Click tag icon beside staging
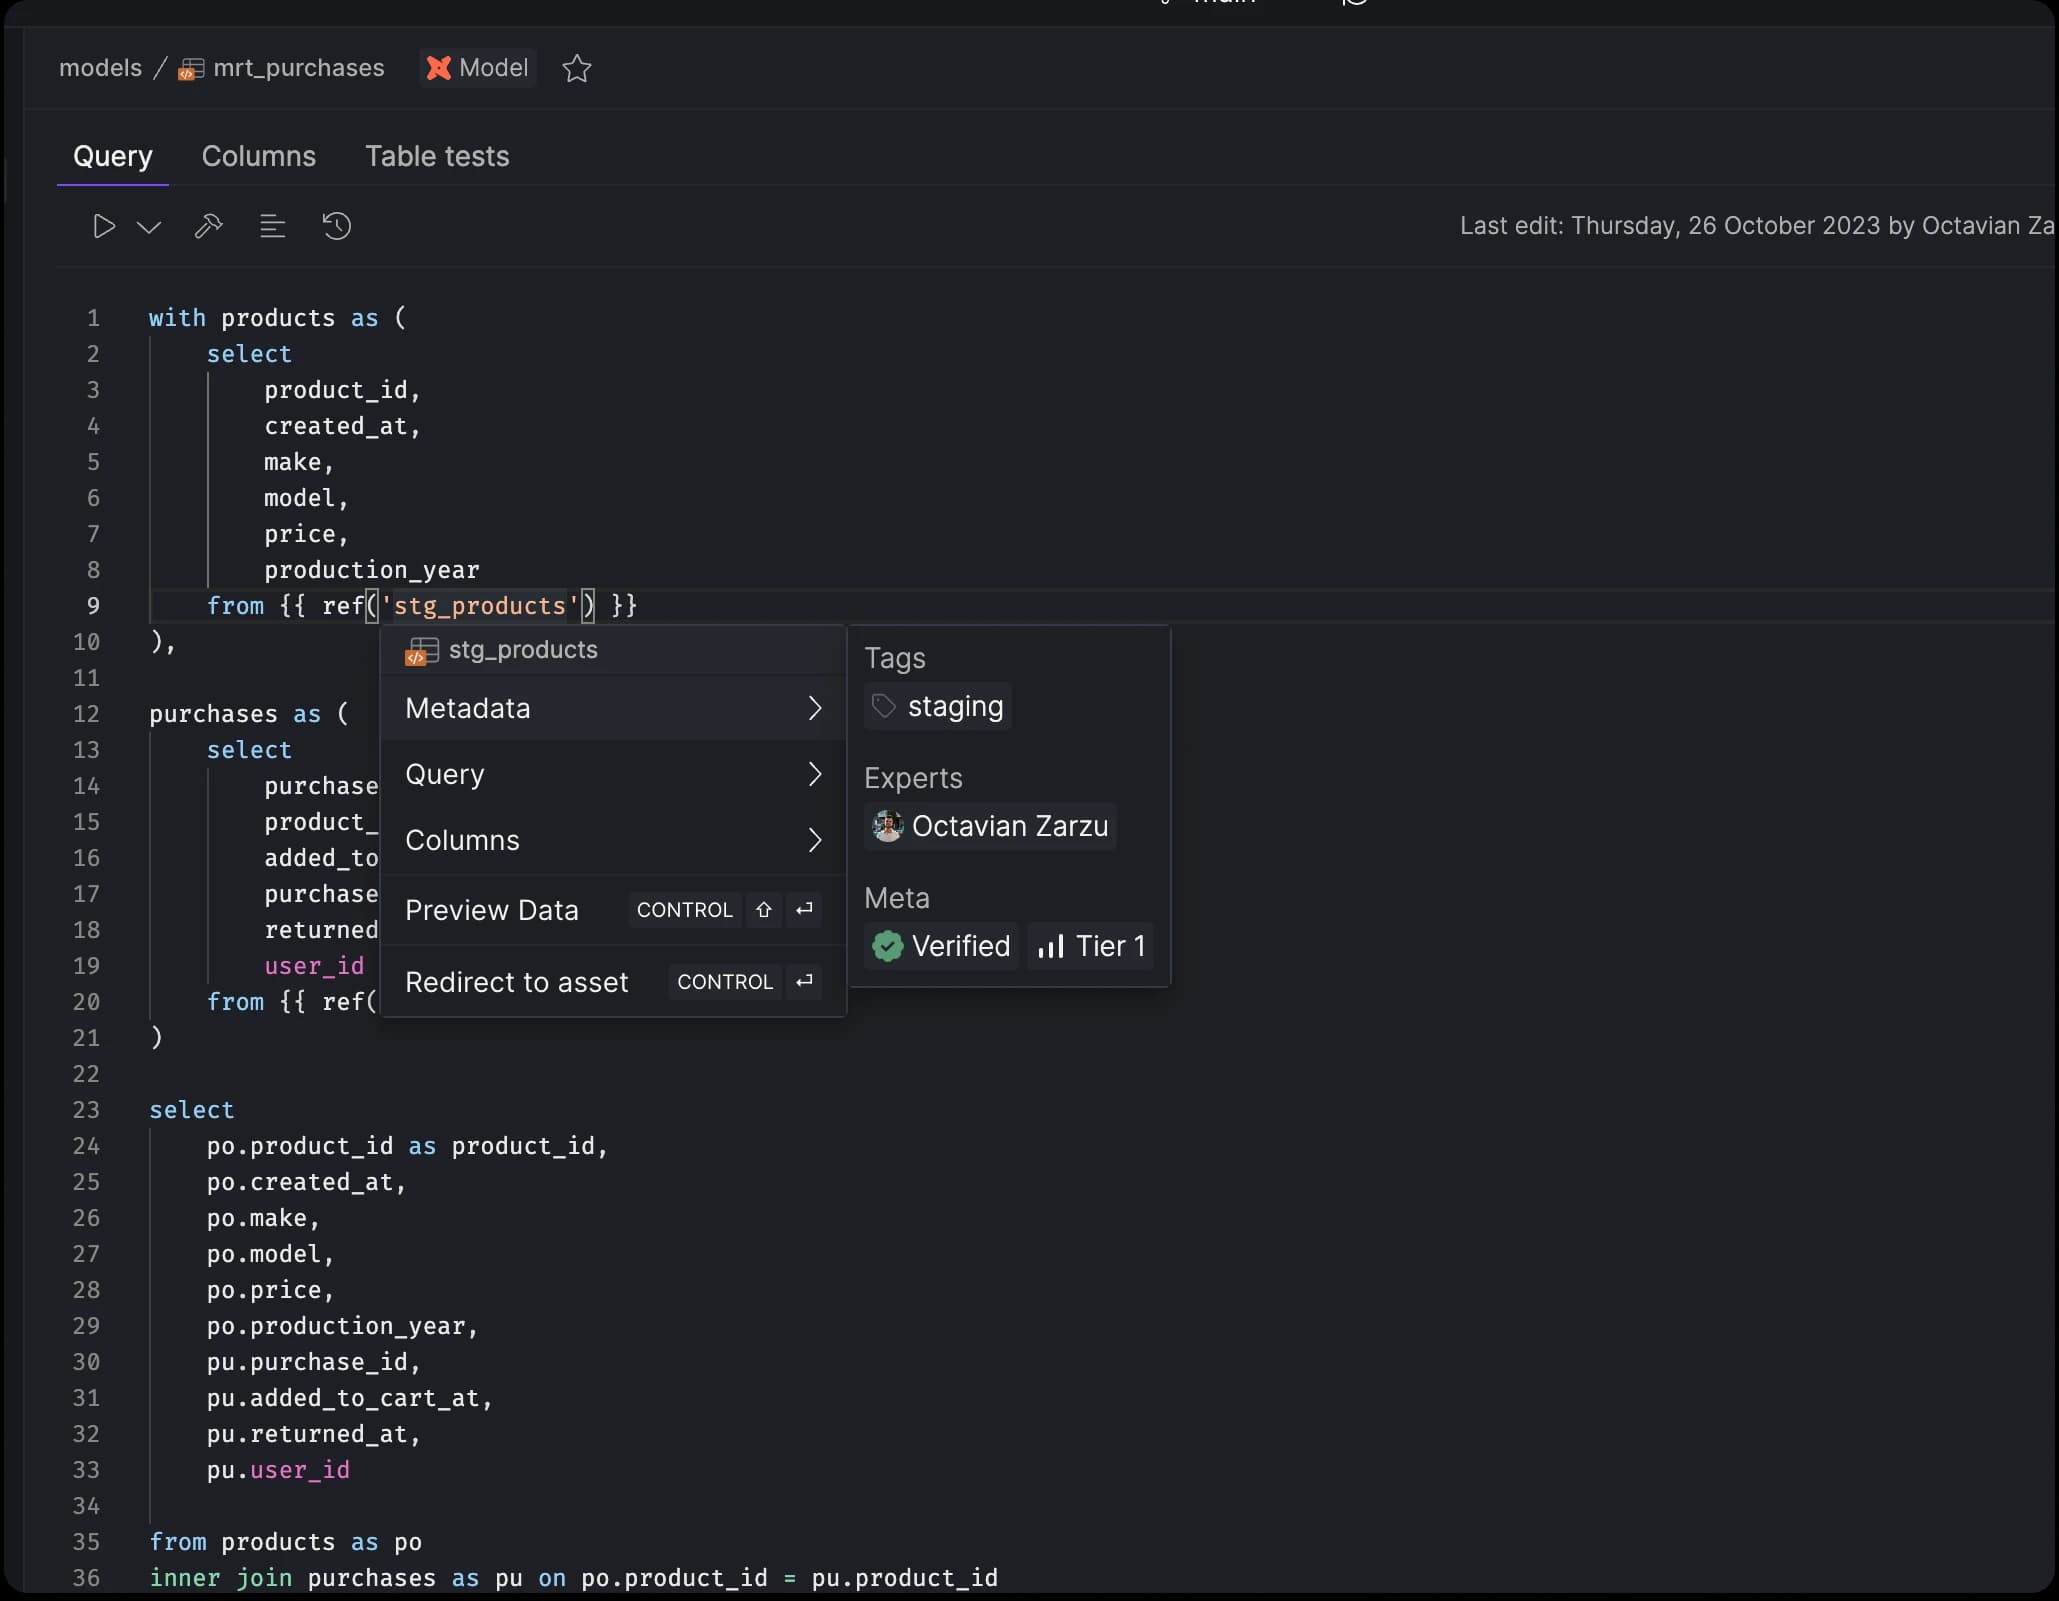The image size is (2059, 1601). [x=884, y=706]
